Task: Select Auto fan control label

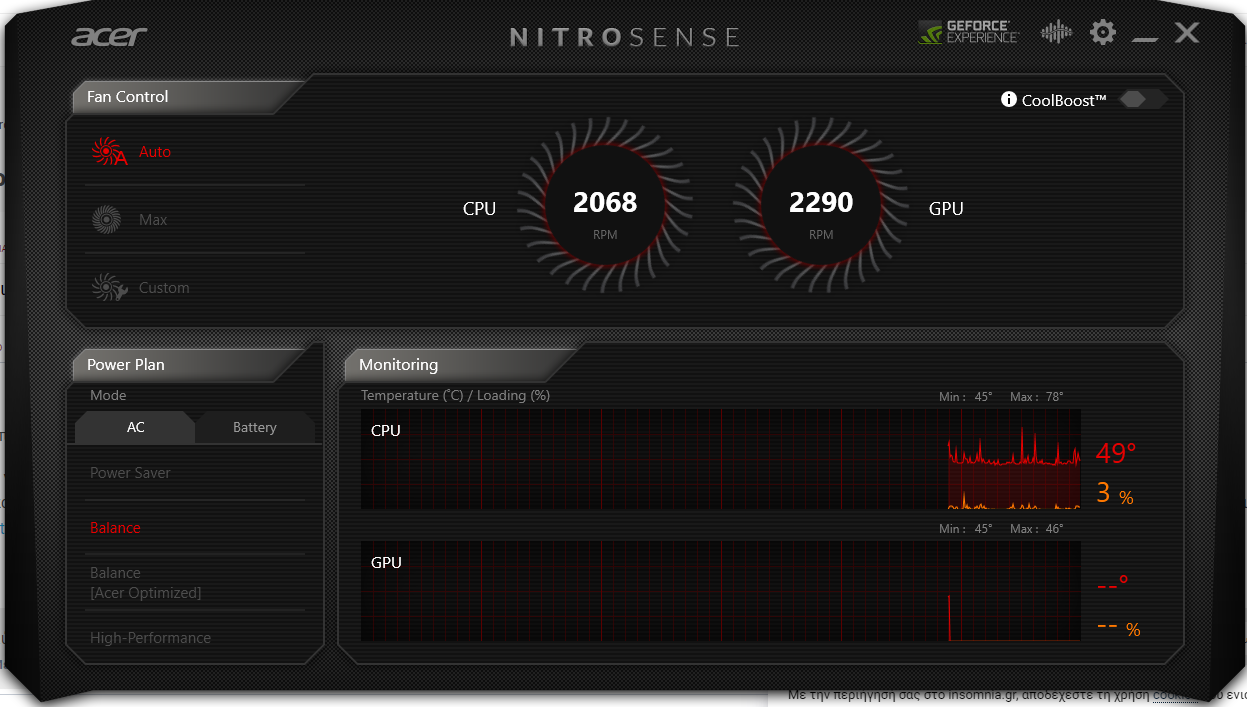Action: 155,152
